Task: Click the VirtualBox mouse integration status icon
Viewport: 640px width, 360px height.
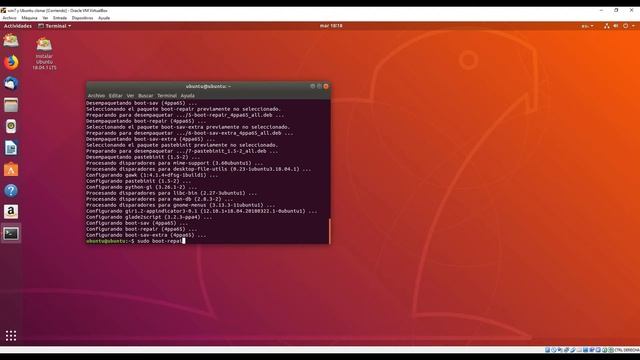Action: (x=604, y=350)
